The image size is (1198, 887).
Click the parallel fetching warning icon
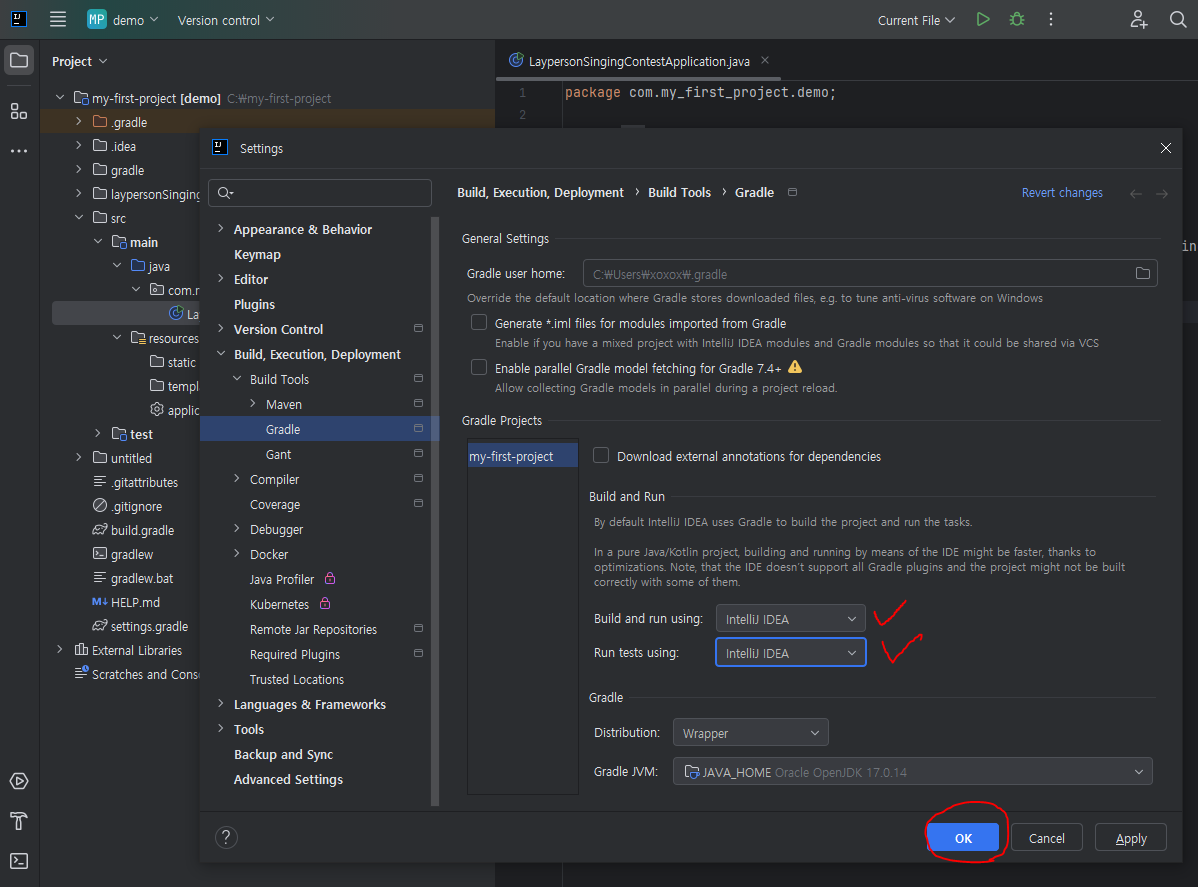tap(795, 367)
